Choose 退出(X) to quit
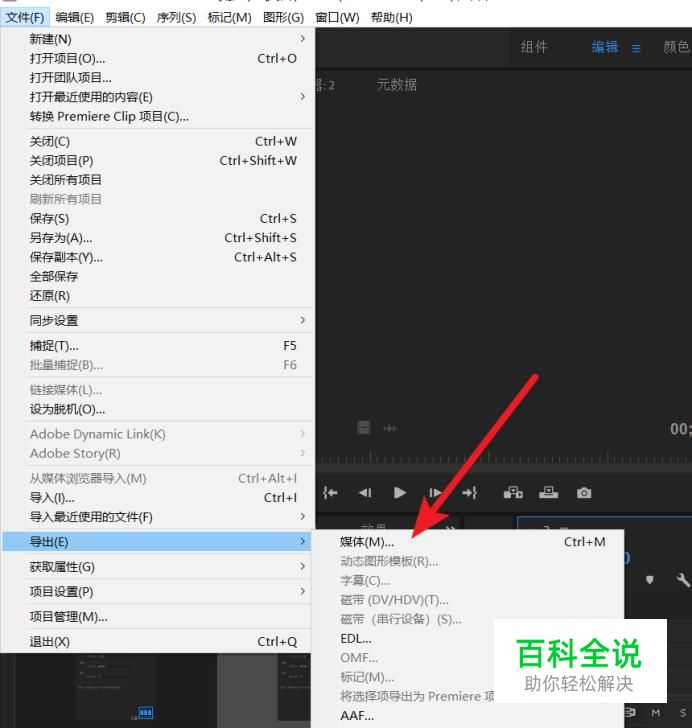The height and width of the screenshot is (728, 692). [157, 642]
